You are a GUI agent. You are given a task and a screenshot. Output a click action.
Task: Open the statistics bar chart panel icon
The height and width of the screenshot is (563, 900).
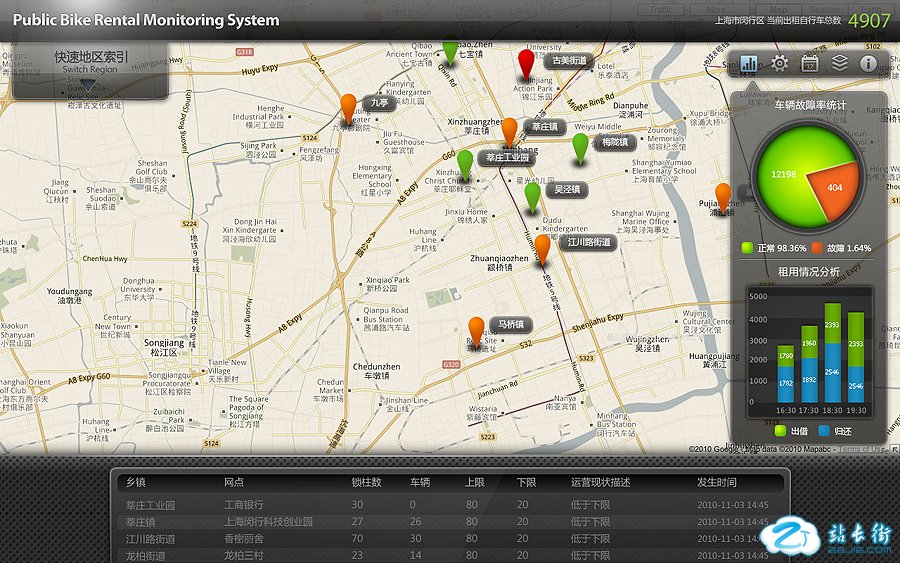click(750, 64)
